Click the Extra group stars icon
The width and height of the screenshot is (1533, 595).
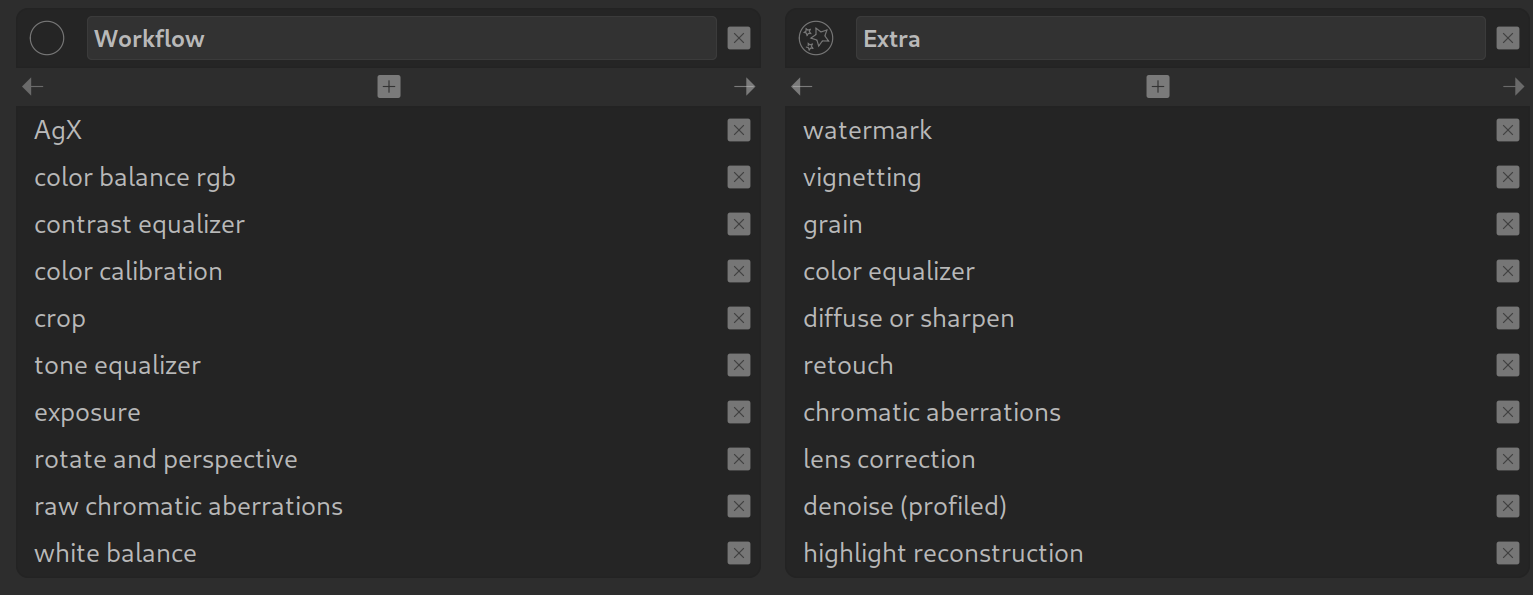click(816, 39)
